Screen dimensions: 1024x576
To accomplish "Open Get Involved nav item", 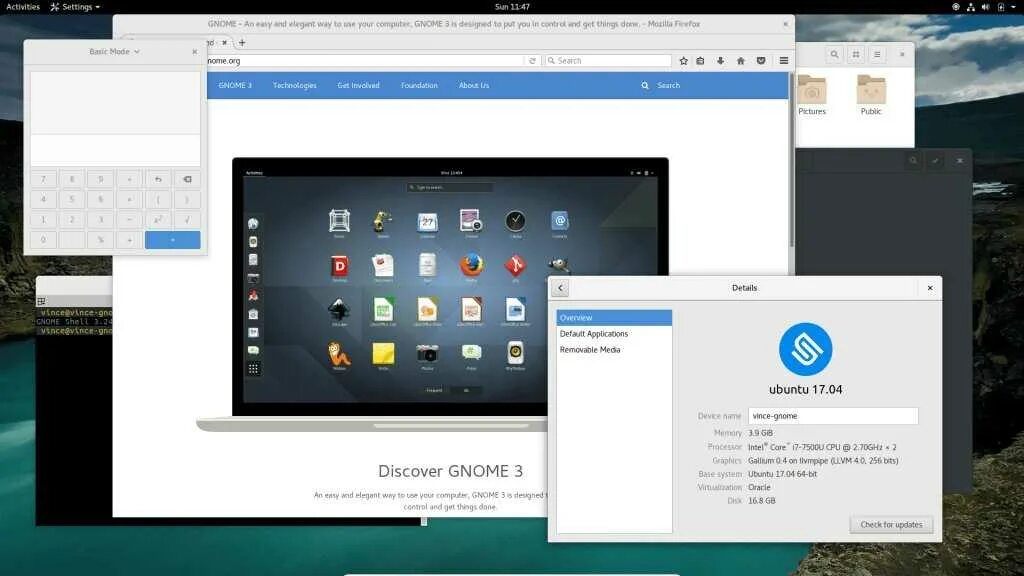I will pyautogui.click(x=358, y=86).
